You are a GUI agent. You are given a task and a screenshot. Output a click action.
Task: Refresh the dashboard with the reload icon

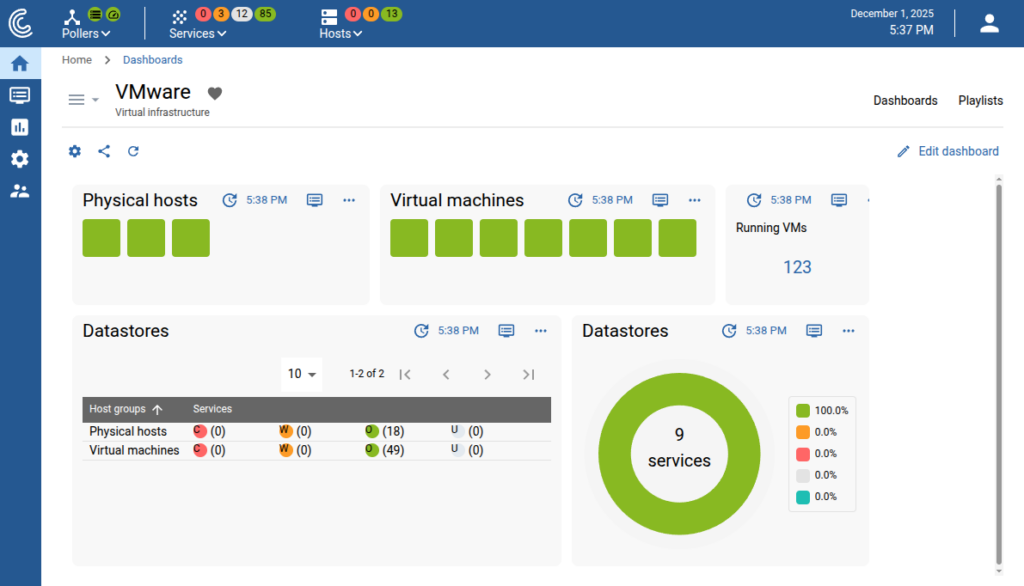coord(133,151)
